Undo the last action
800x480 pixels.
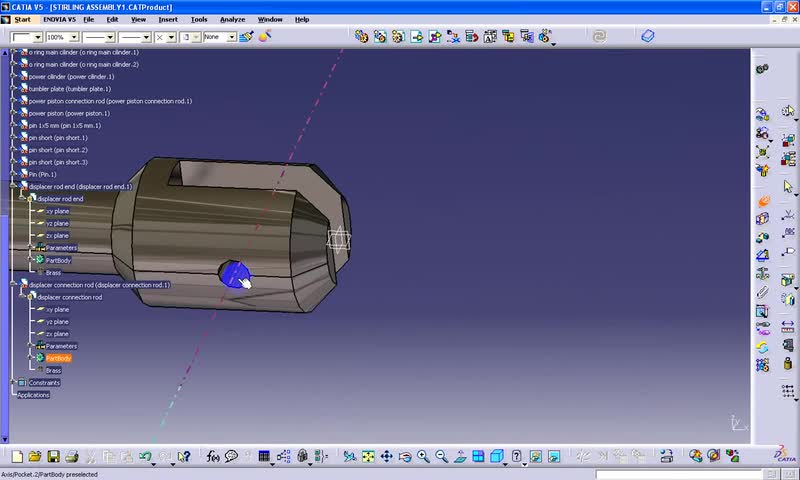(x=145, y=456)
